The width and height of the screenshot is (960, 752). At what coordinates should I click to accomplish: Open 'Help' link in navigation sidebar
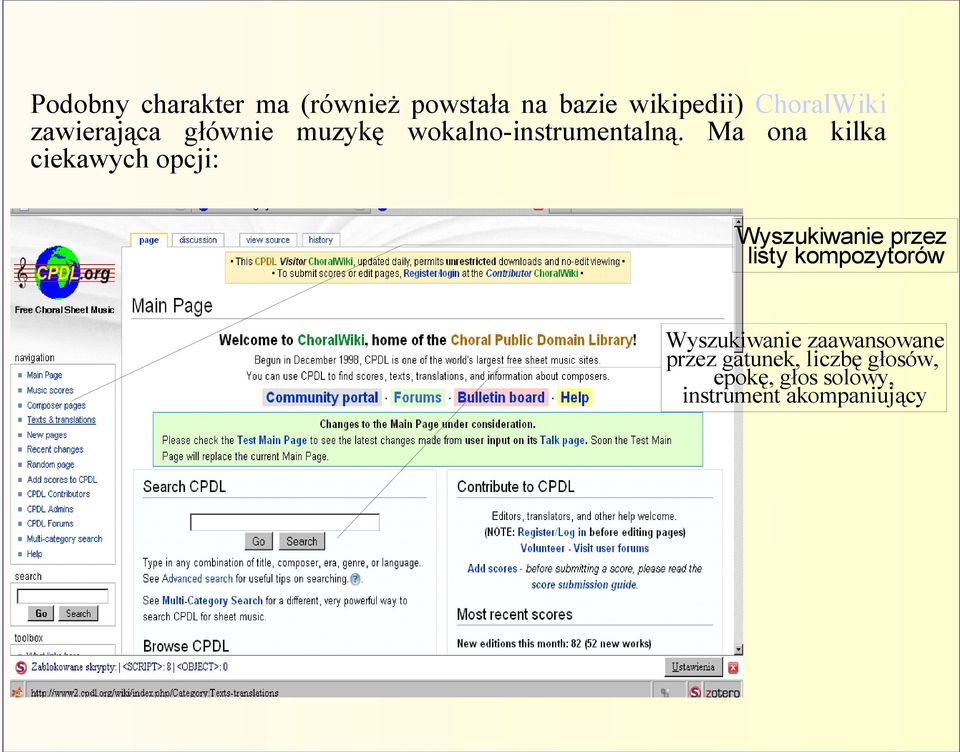point(34,554)
